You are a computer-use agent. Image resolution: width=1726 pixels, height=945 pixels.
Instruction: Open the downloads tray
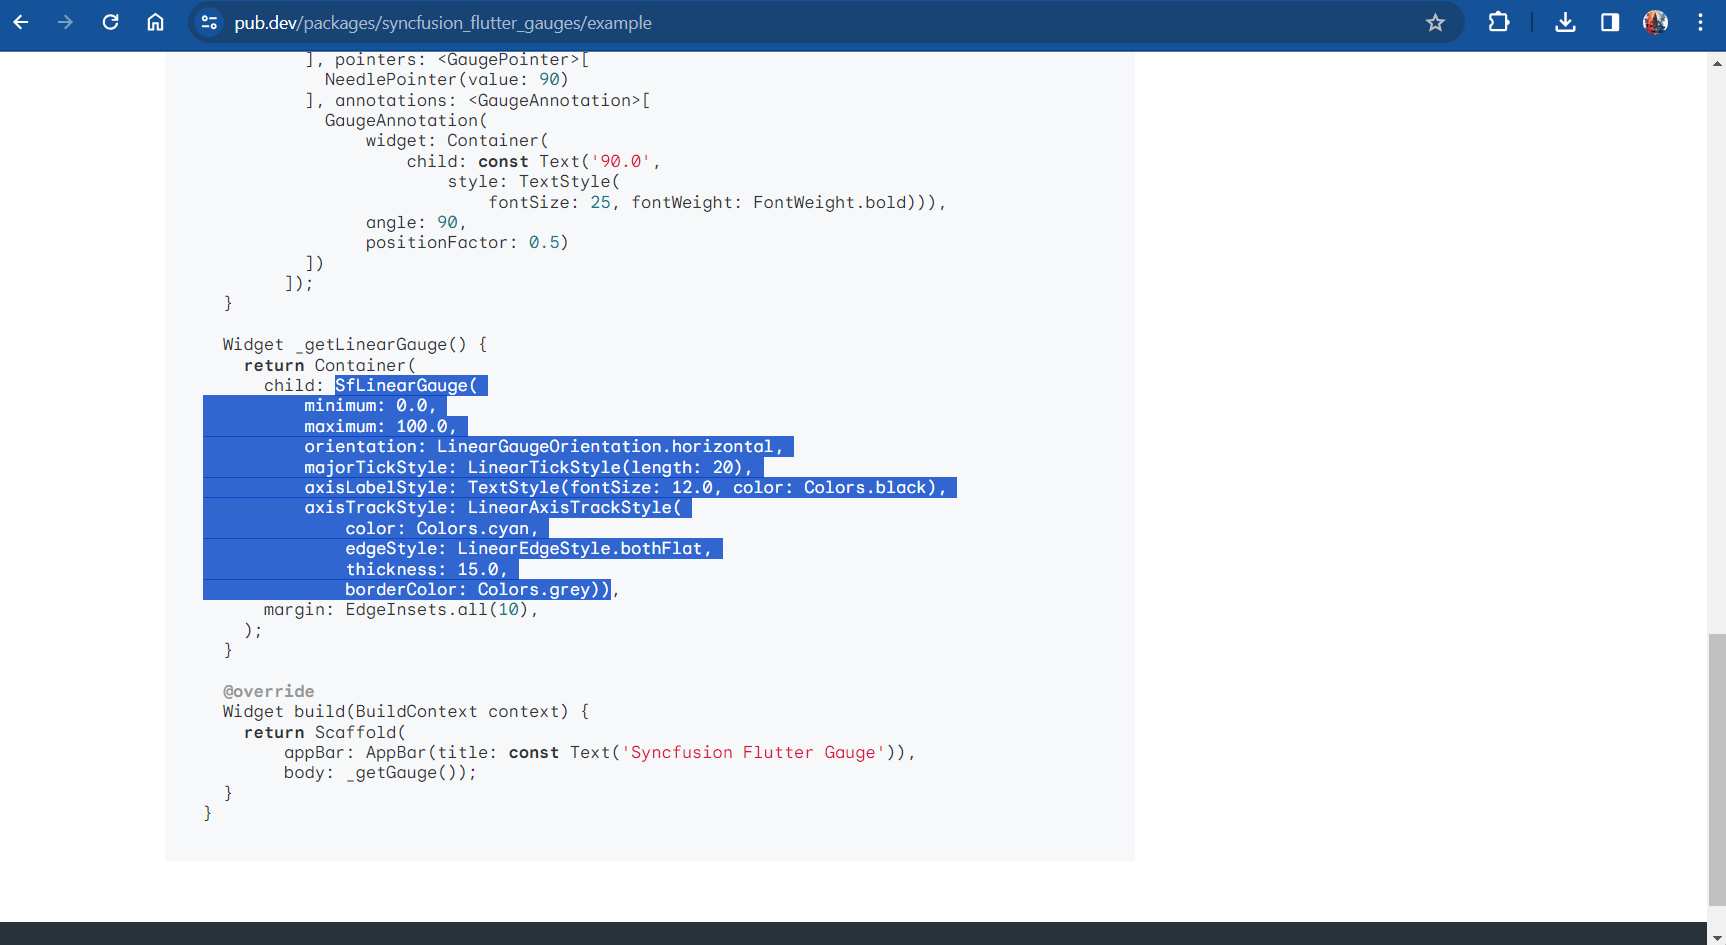click(1565, 22)
